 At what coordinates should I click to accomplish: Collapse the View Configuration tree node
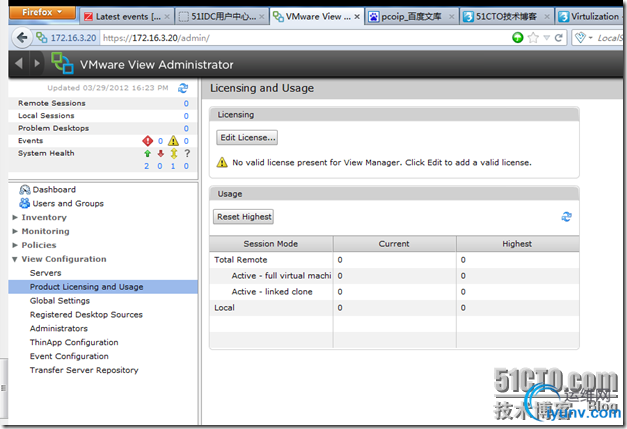[x=15, y=259]
